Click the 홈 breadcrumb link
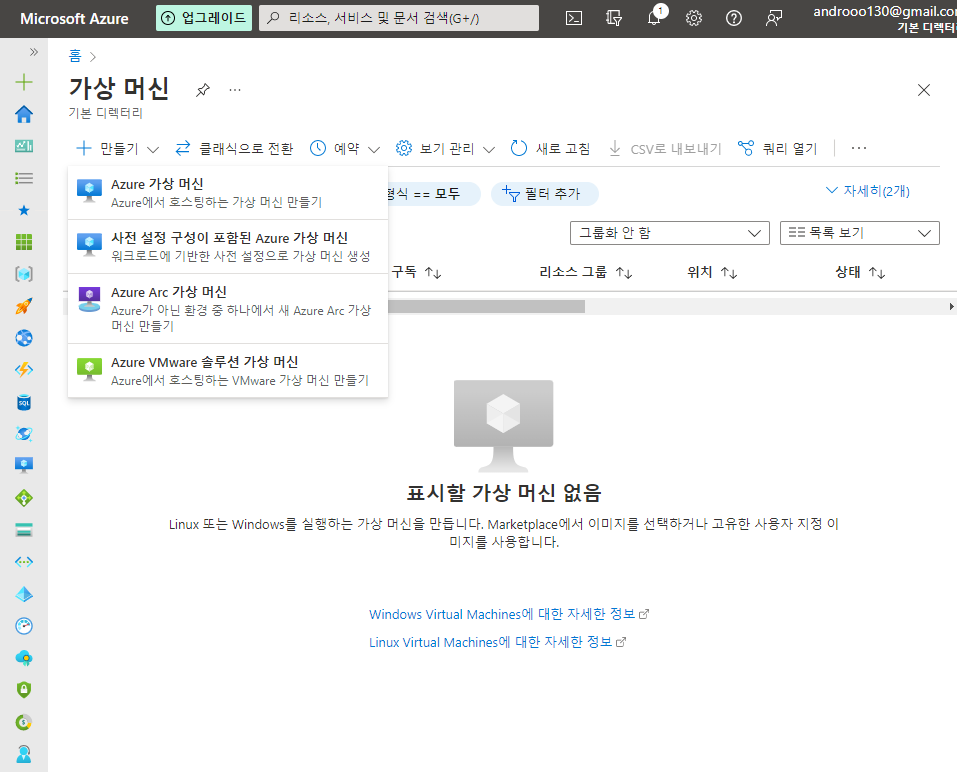Screen dimensions: 957x772 (74, 56)
